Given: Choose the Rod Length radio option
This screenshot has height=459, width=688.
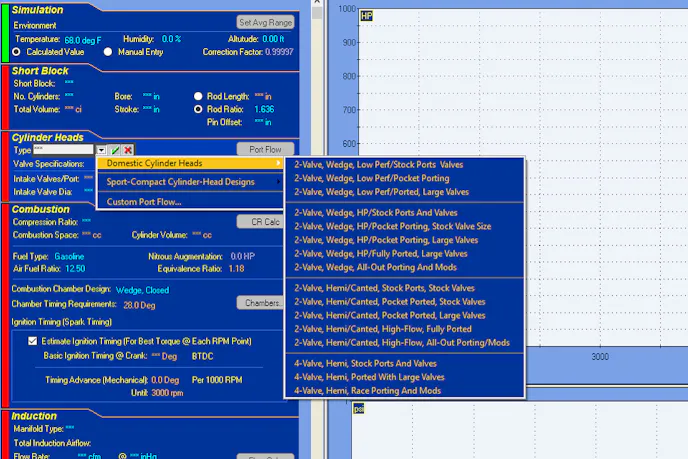Looking at the screenshot, I should pyautogui.click(x=198, y=96).
